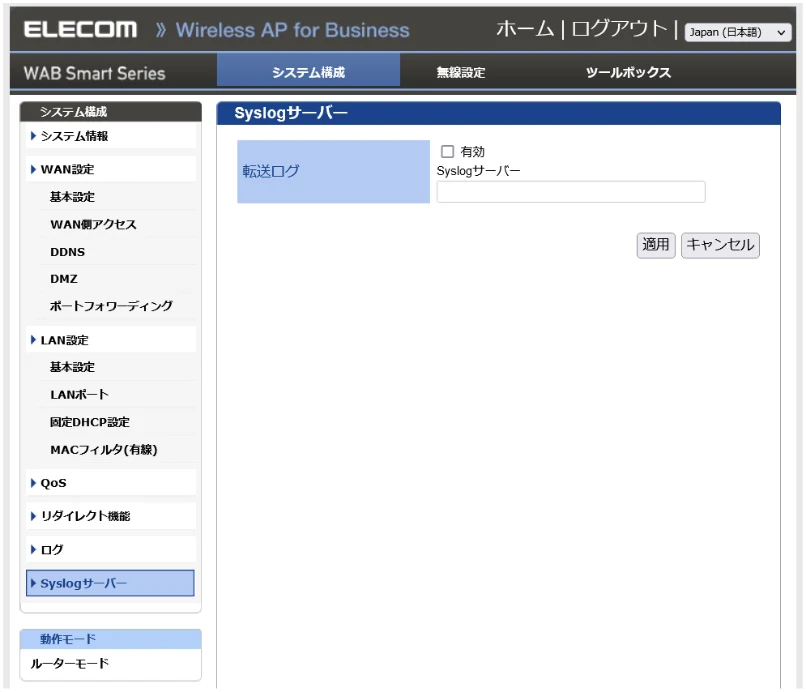Click the ログアウト link
This screenshot has height=692, width=806.
(619, 29)
